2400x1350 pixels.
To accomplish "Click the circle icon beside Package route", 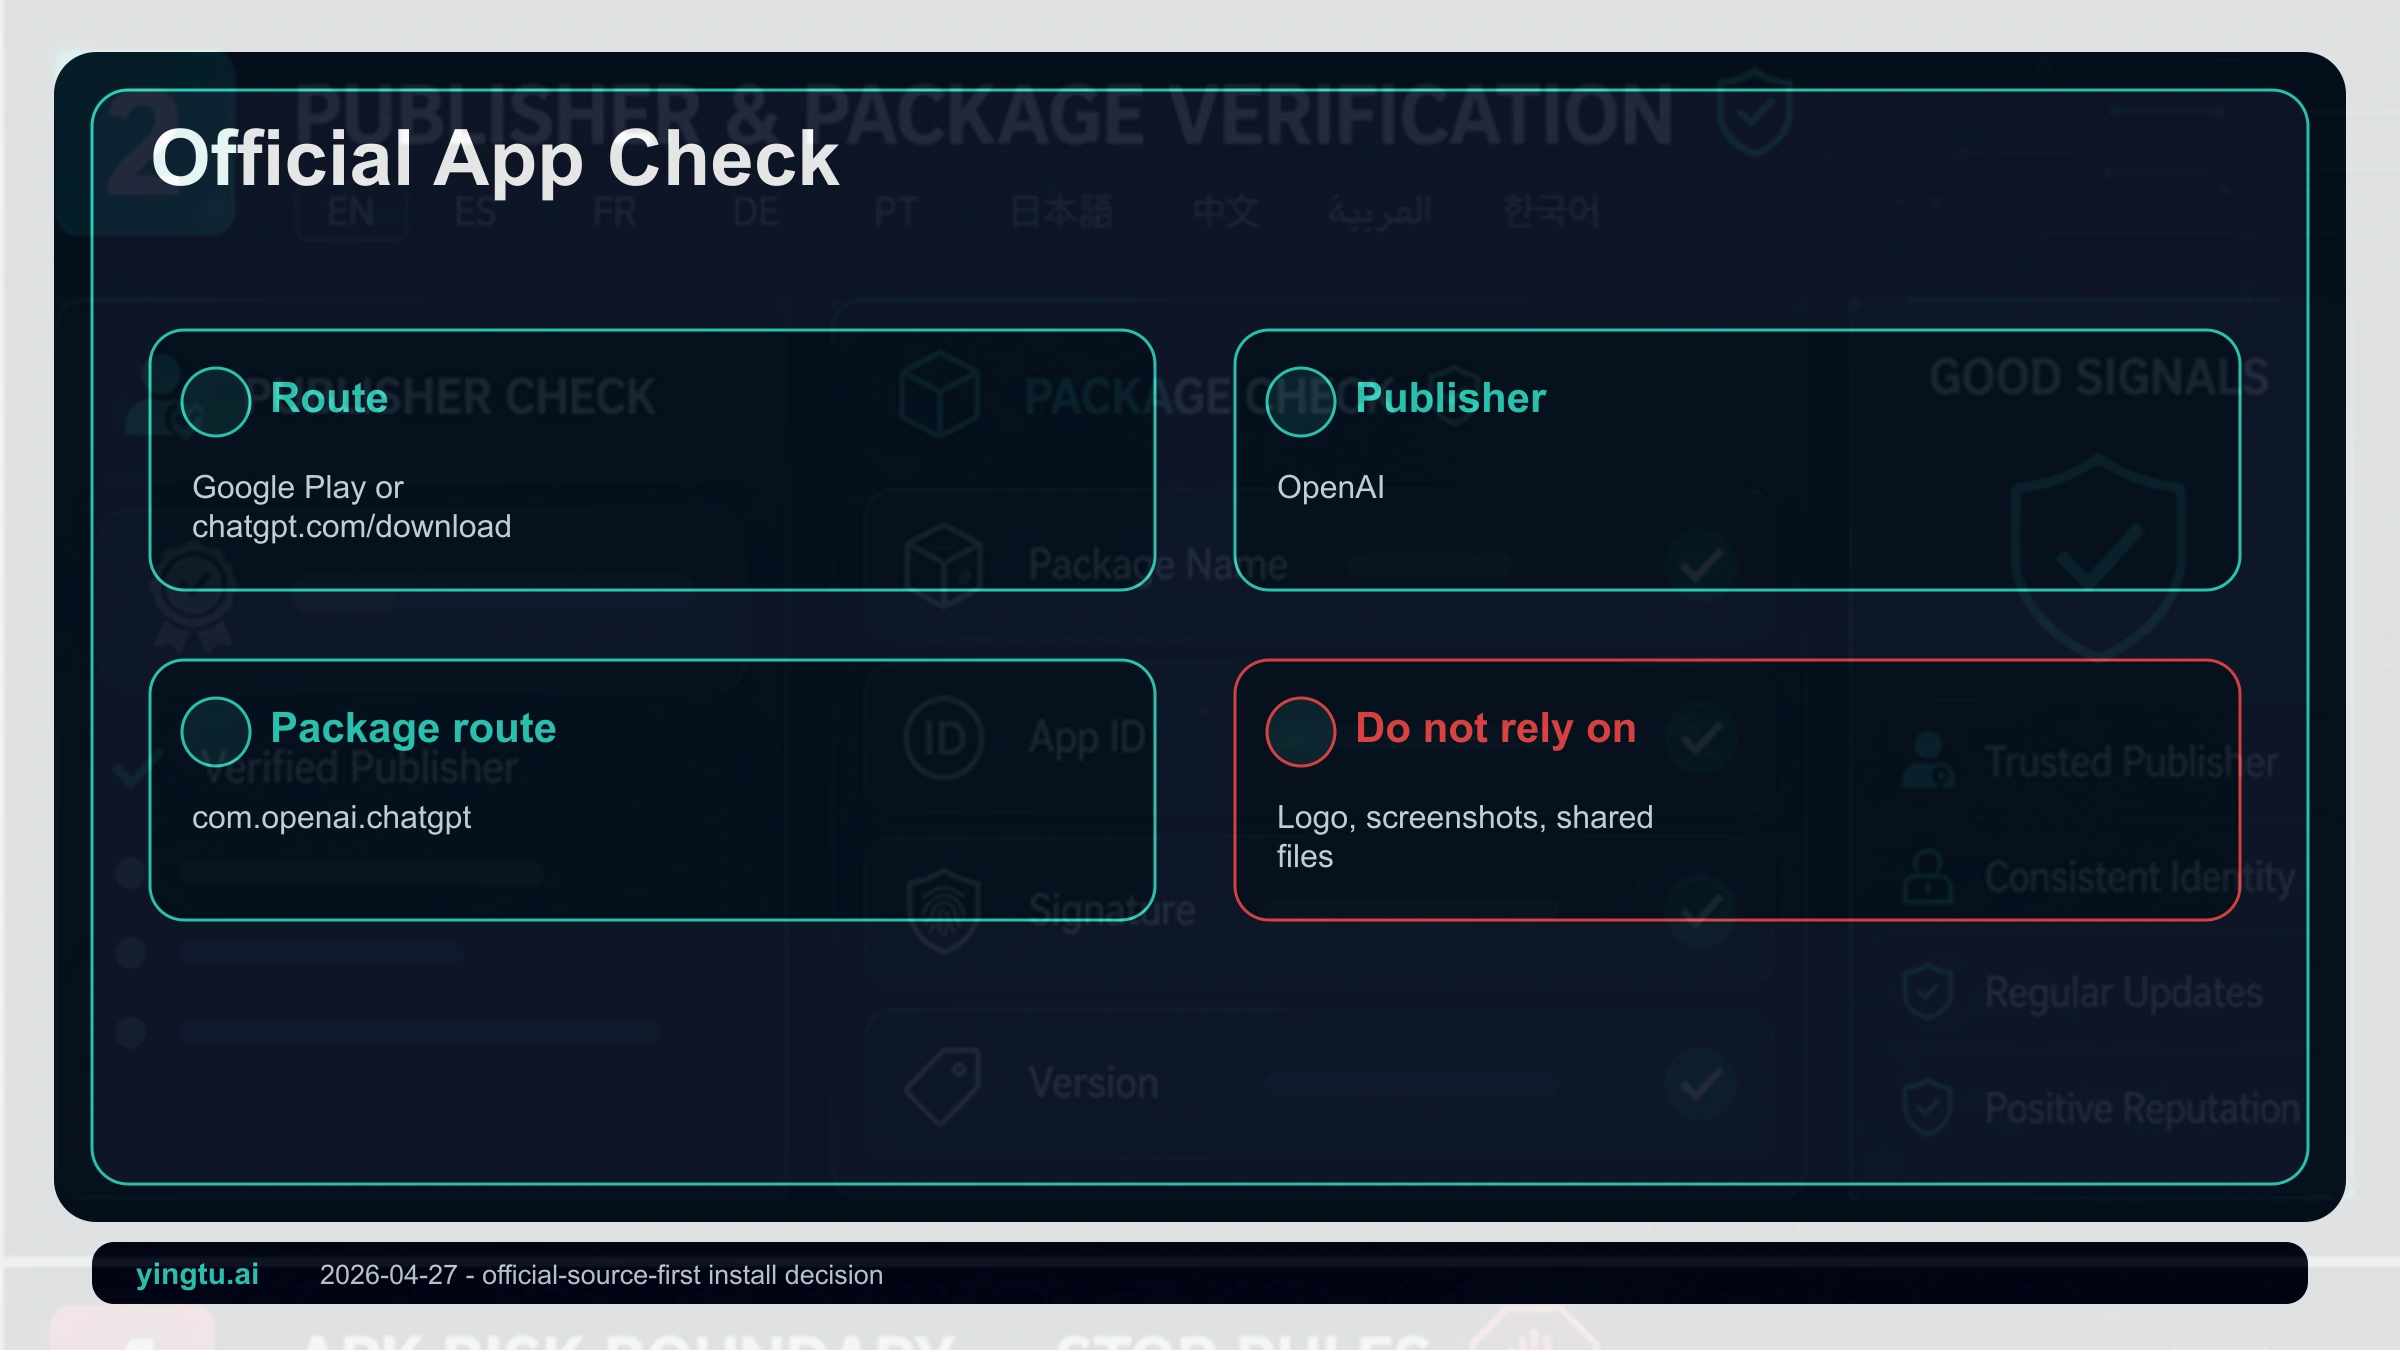I will 215,732.
